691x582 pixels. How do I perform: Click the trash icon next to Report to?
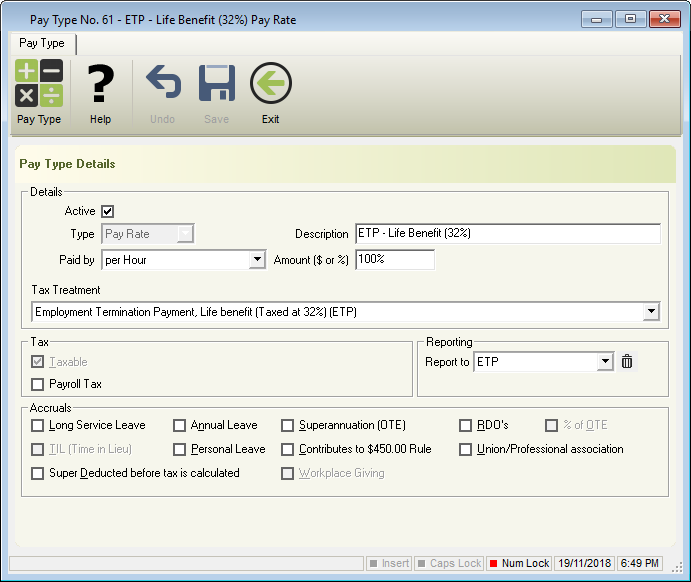[627, 361]
